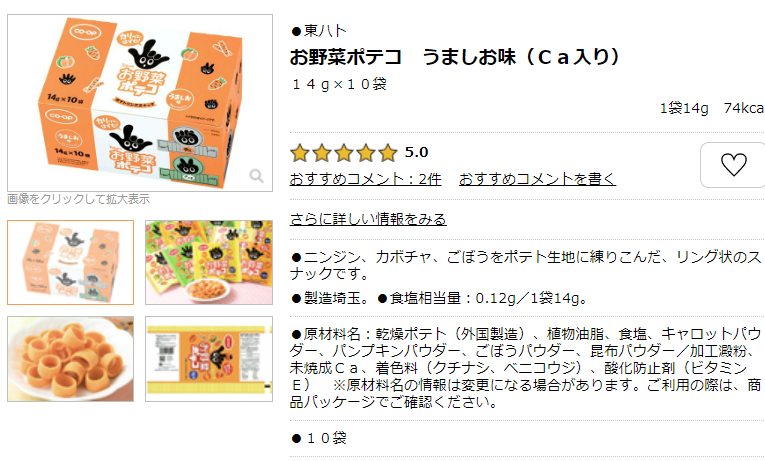Click おすすめコメントを書く link
Screen dimensions: 765x461
(537, 179)
